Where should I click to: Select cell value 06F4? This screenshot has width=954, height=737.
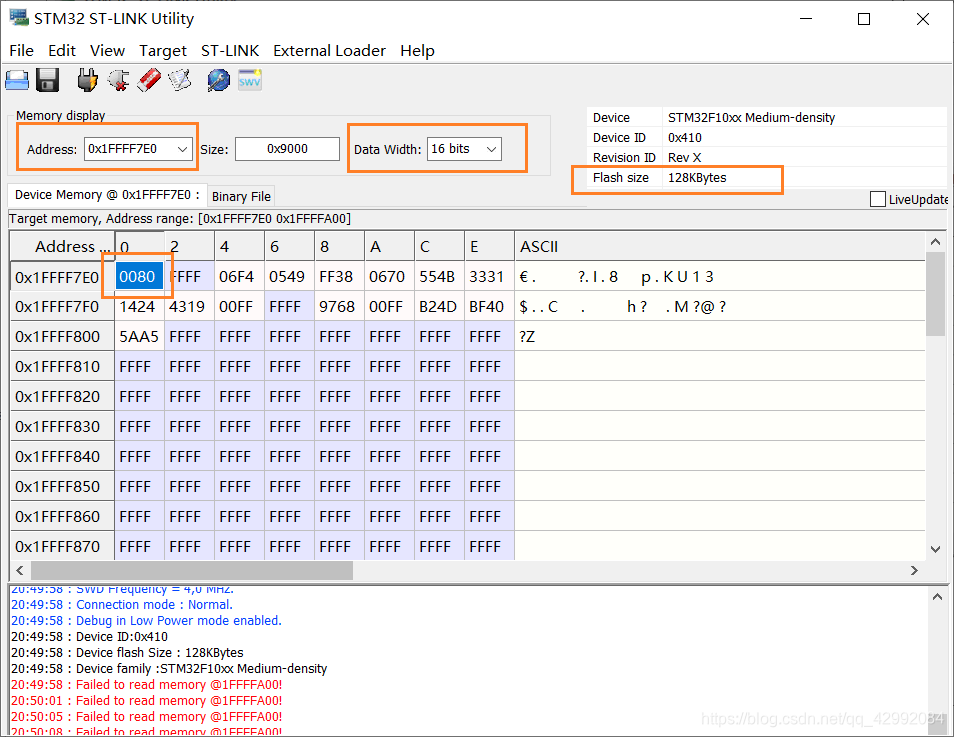[x=239, y=277]
